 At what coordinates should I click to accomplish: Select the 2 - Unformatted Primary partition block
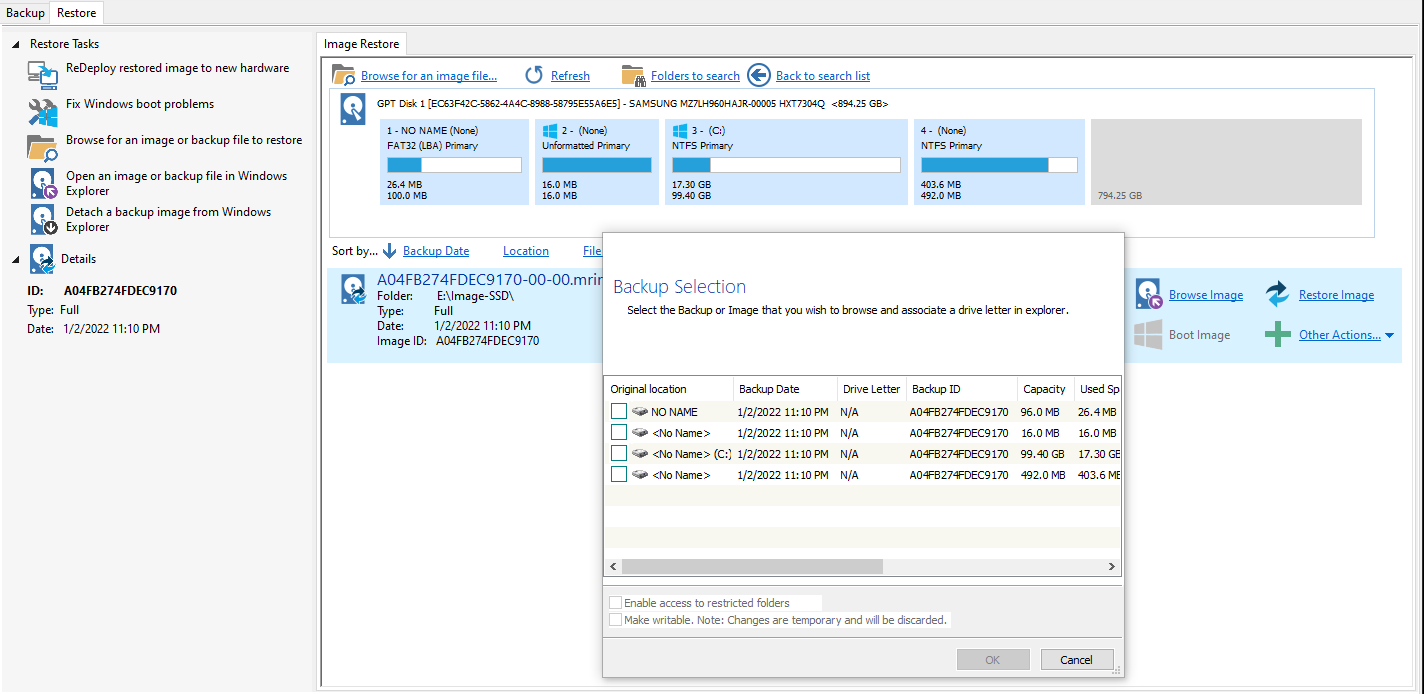(x=596, y=162)
